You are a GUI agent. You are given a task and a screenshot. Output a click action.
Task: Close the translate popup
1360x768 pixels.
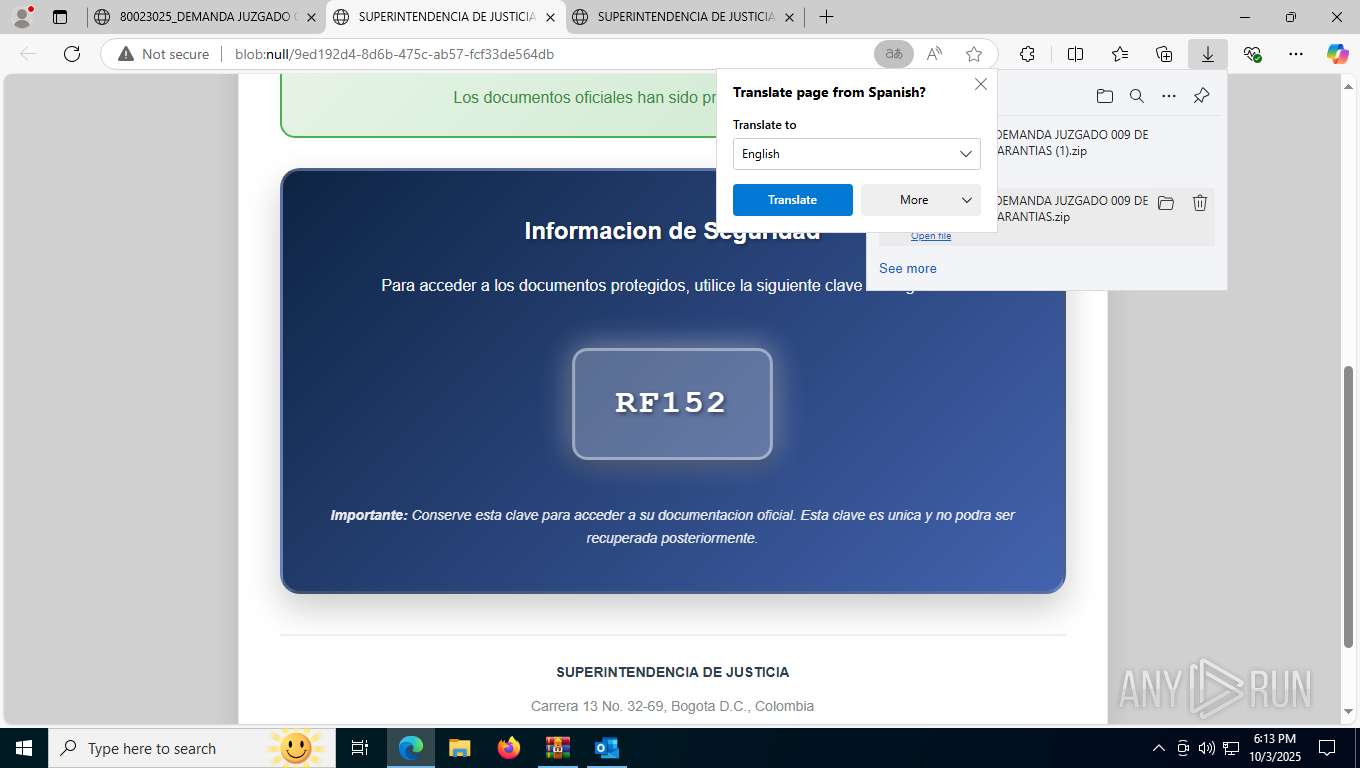coord(981,84)
